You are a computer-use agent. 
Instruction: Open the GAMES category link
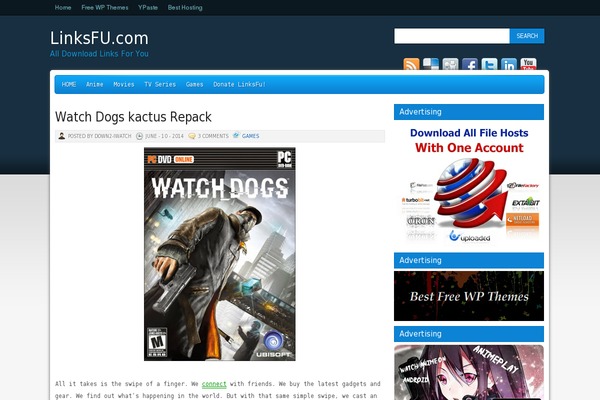[x=250, y=136]
